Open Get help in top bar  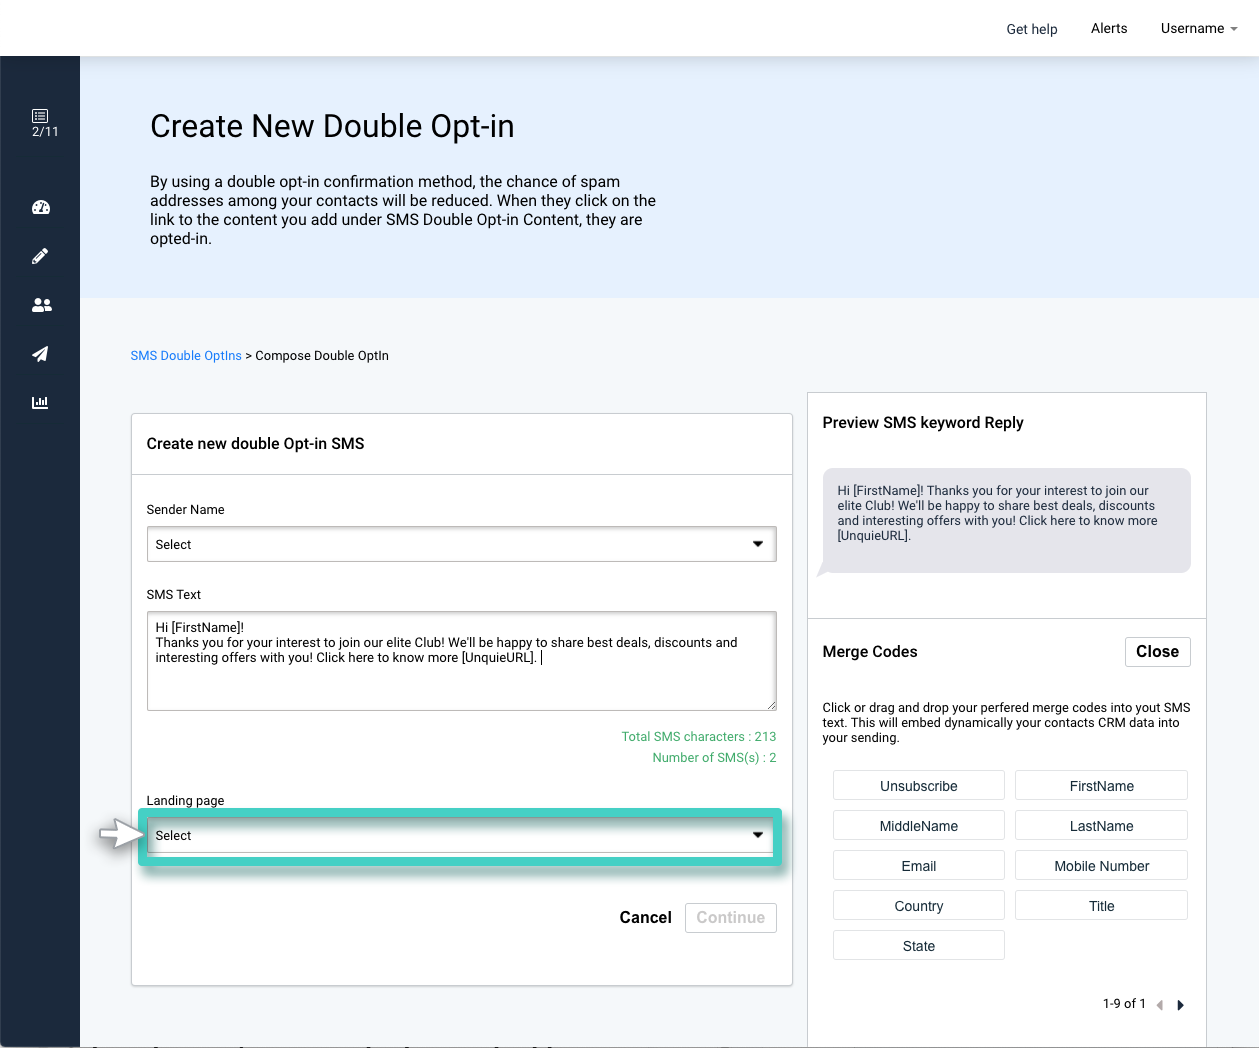pos(1032,29)
